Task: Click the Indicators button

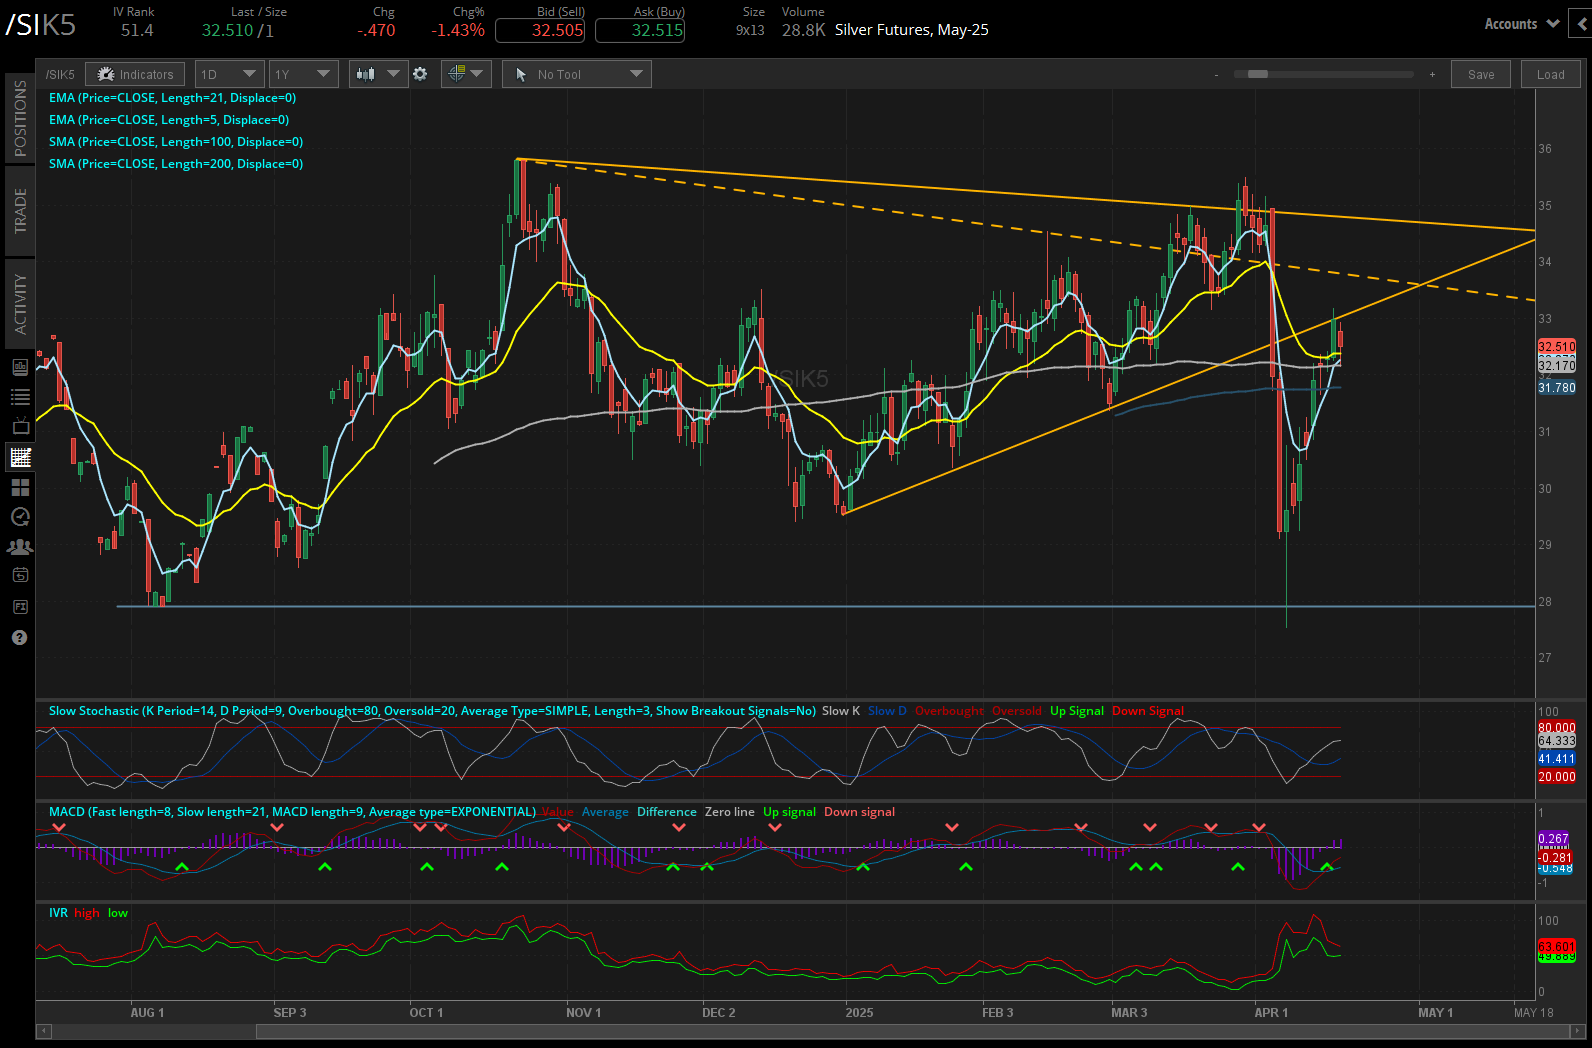Action: click(x=135, y=74)
